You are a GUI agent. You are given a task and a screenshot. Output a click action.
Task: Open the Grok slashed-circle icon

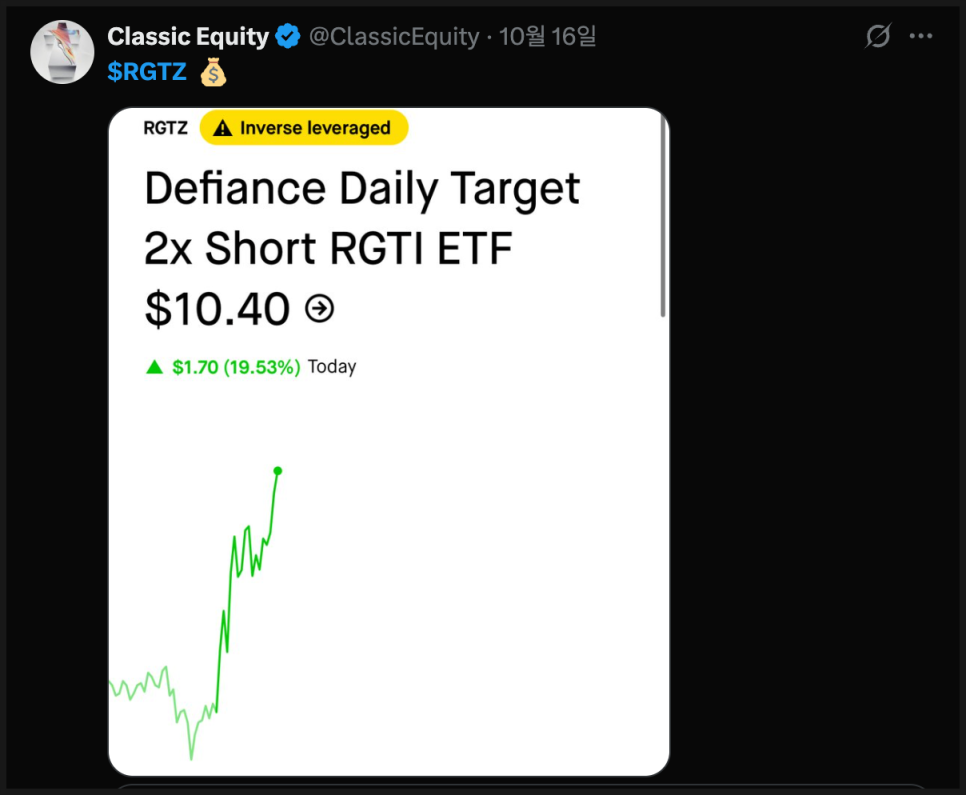point(877,37)
